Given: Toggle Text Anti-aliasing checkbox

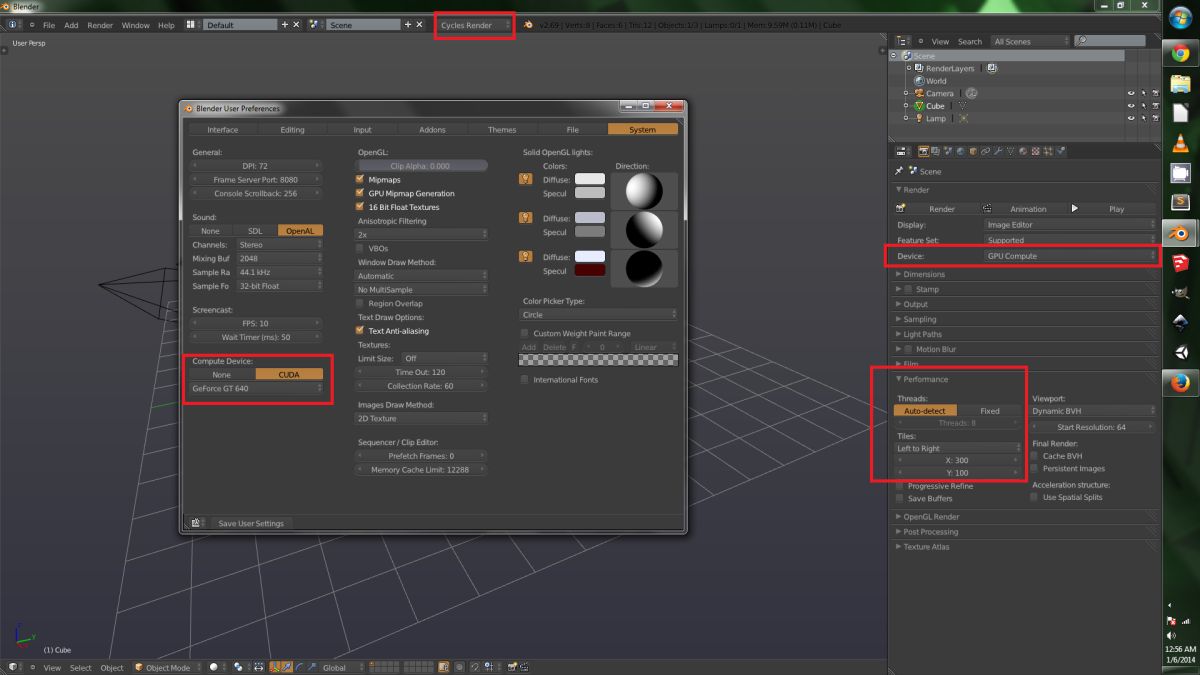Looking at the screenshot, I should 360,331.
